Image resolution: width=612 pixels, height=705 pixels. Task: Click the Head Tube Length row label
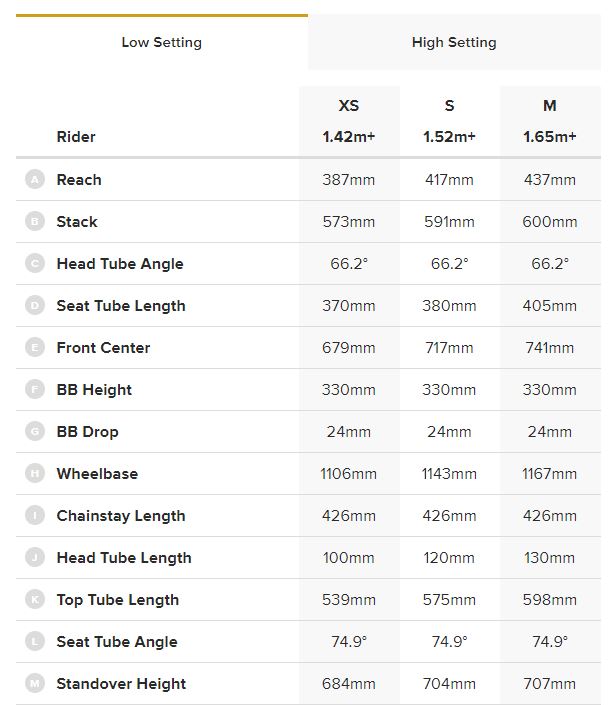point(124,558)
